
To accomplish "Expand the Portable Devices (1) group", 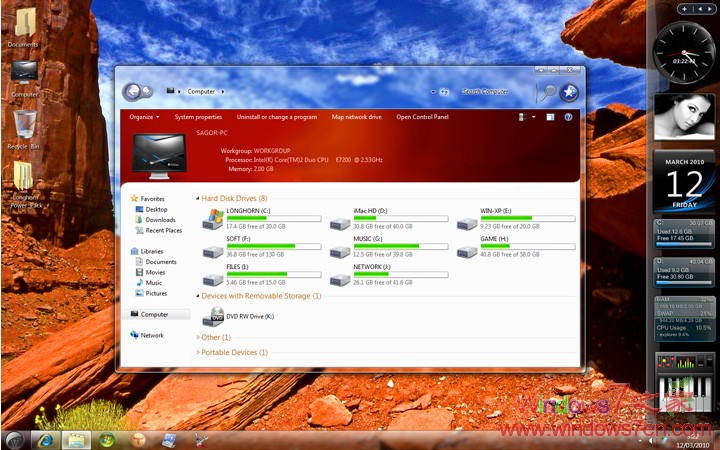I will pos(198,352).
